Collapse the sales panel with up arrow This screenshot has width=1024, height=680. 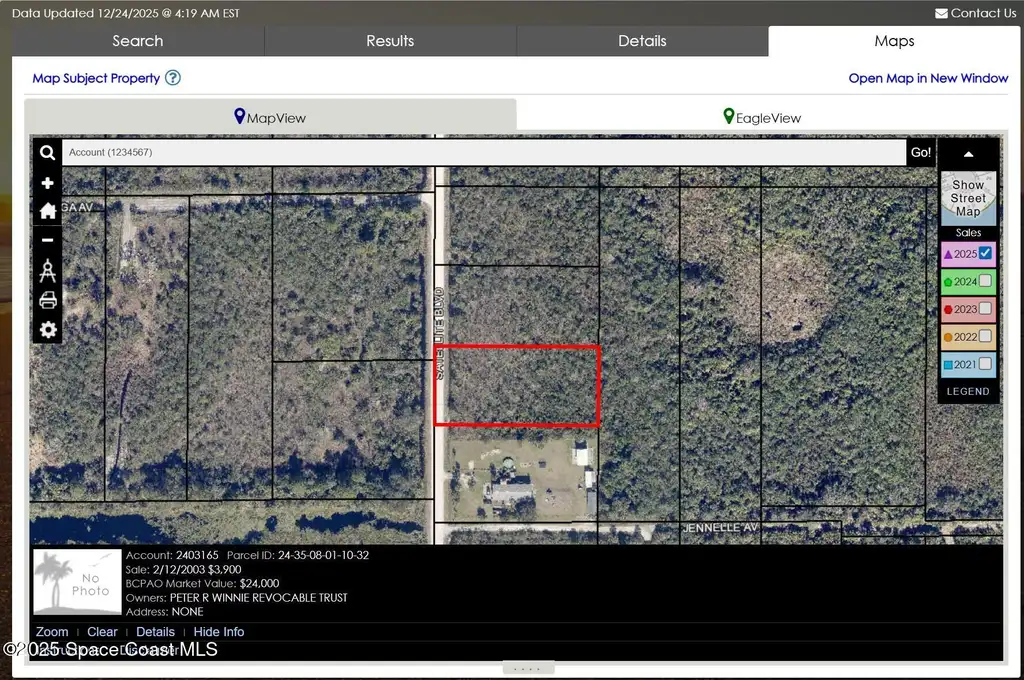pos(968,154)
